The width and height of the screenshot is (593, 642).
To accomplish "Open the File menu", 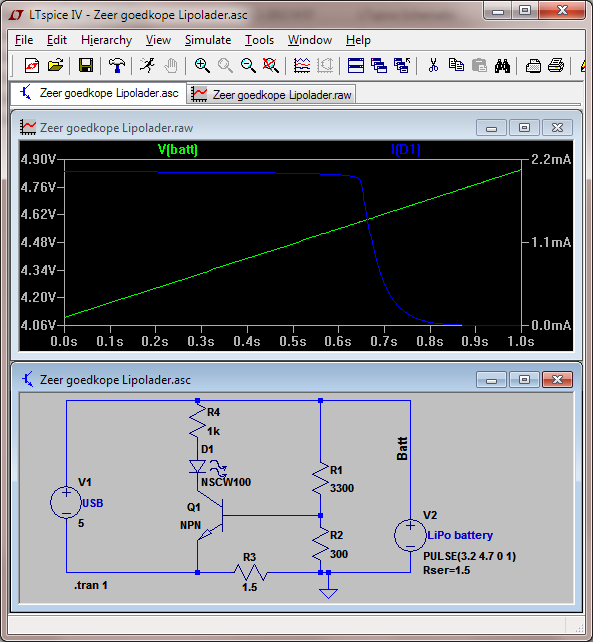I will [x=24, y=40].
